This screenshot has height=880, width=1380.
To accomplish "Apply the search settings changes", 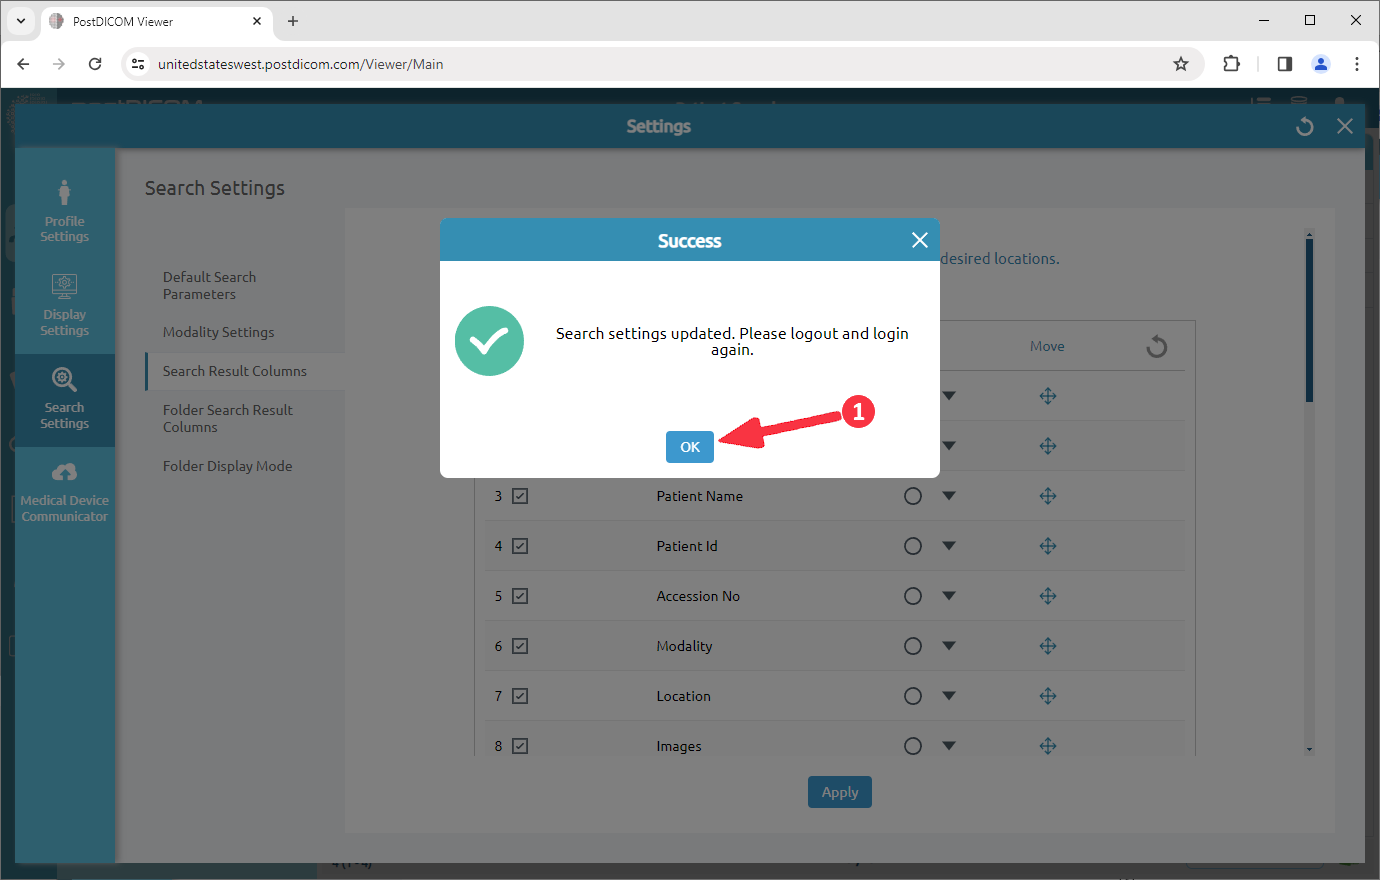I will click(839, 791).
